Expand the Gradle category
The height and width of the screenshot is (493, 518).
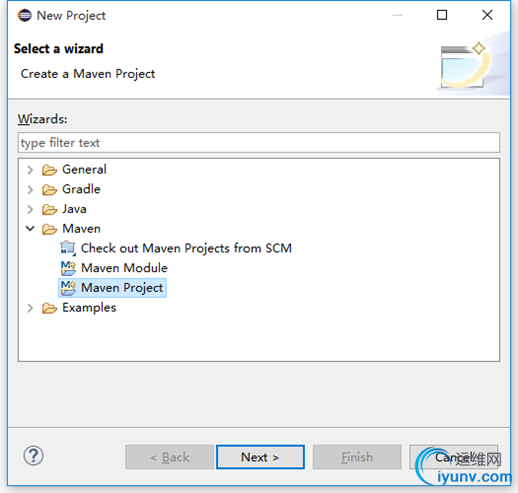pos(30,190)
